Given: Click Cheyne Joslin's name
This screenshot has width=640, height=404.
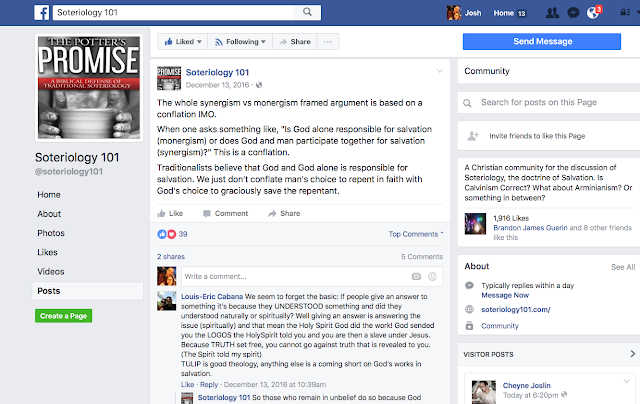Looking at the screenshot, I should [527, 385].
